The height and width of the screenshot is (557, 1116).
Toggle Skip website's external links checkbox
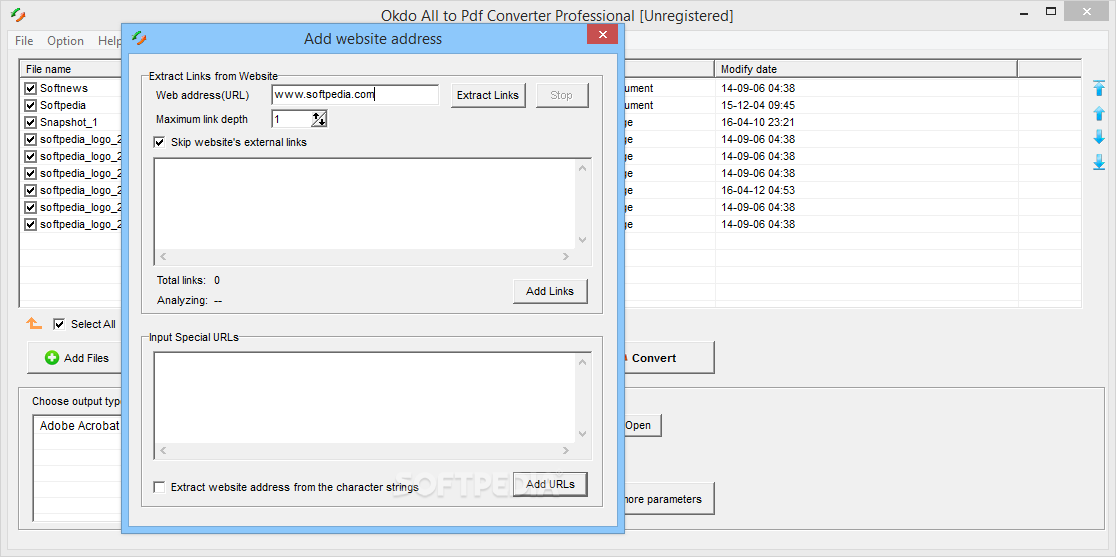click(x=159, y=142)
